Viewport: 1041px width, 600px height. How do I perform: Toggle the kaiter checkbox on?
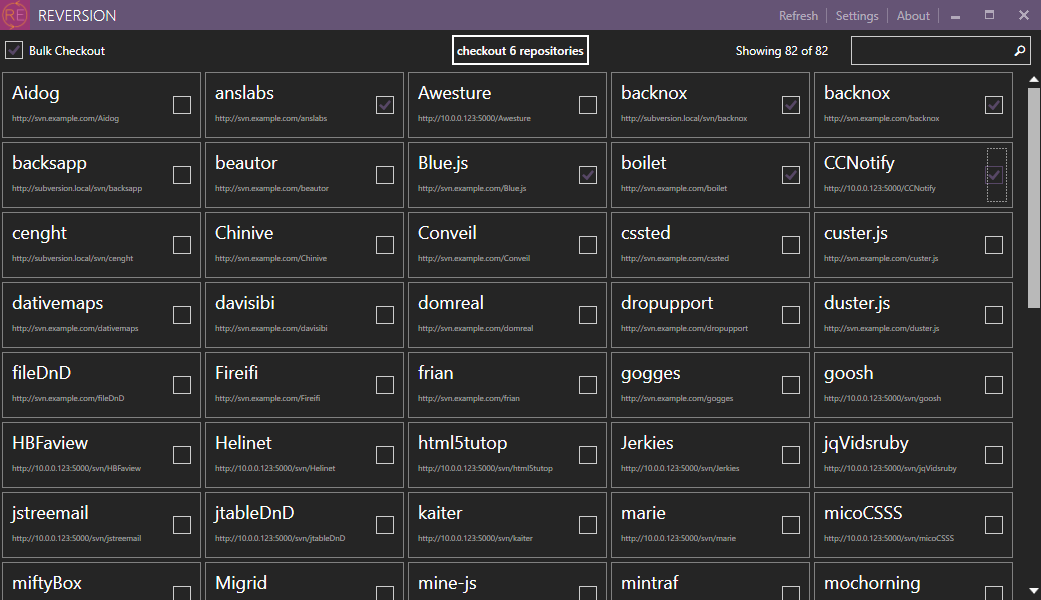[x=588, y=525]
